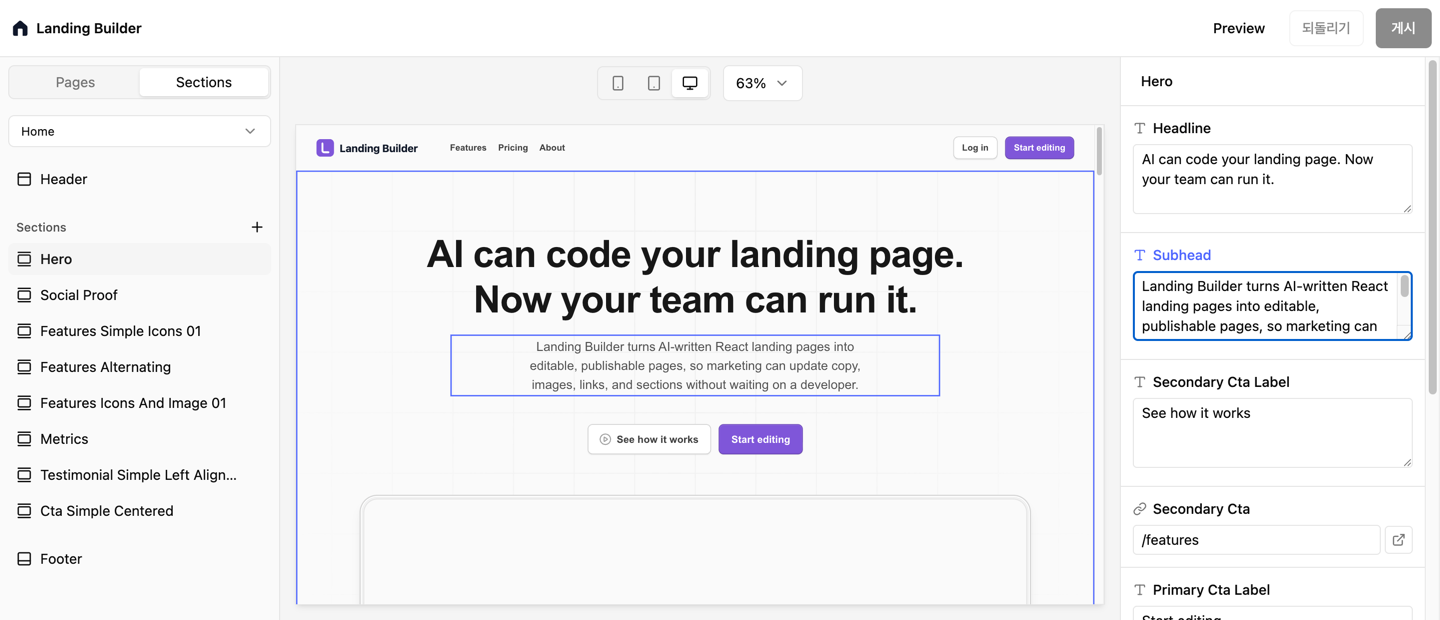The image size is (1440, 620).
Task: Select the Header item in sidebar
Action: tap(139, 179)
